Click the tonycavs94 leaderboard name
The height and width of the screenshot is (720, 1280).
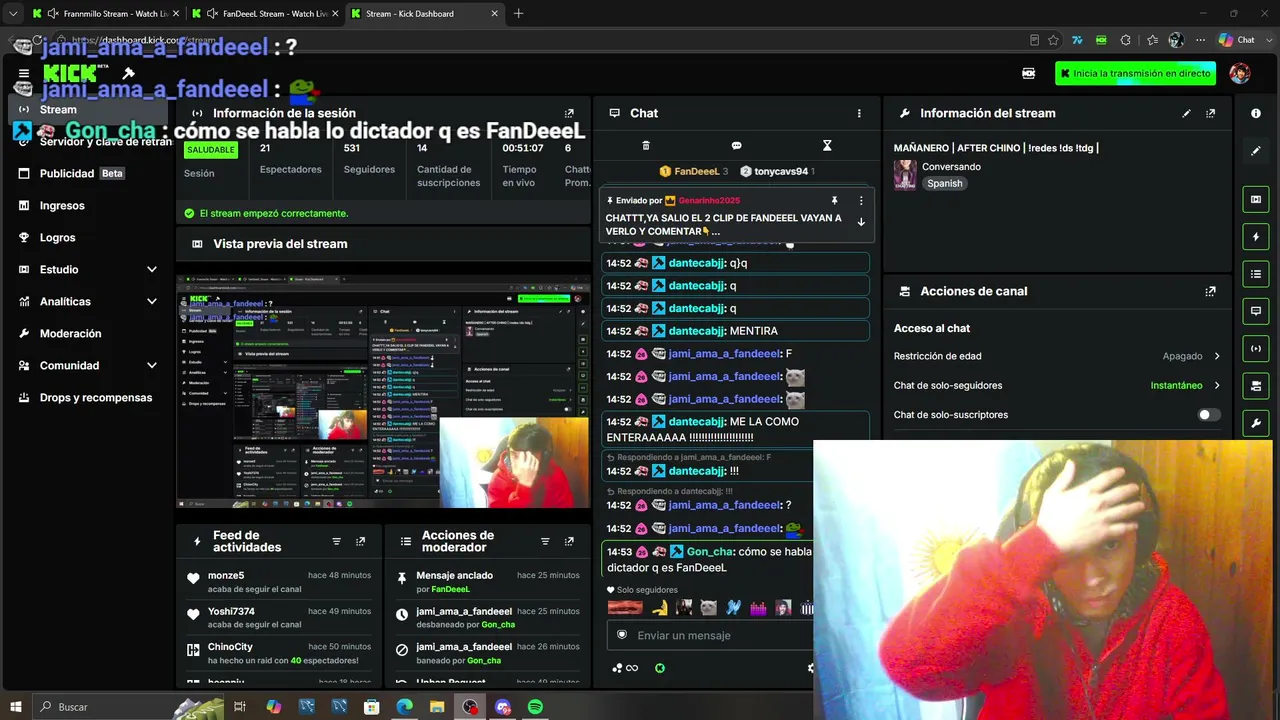coord(781,172)
